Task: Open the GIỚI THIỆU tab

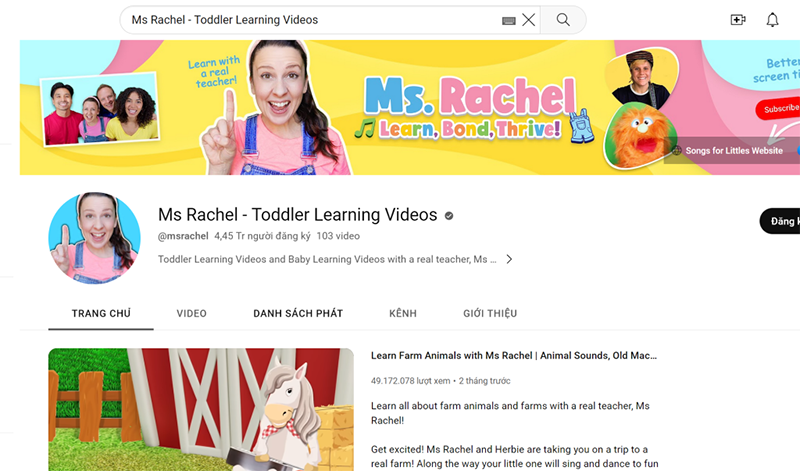Action: click(490, 313)
